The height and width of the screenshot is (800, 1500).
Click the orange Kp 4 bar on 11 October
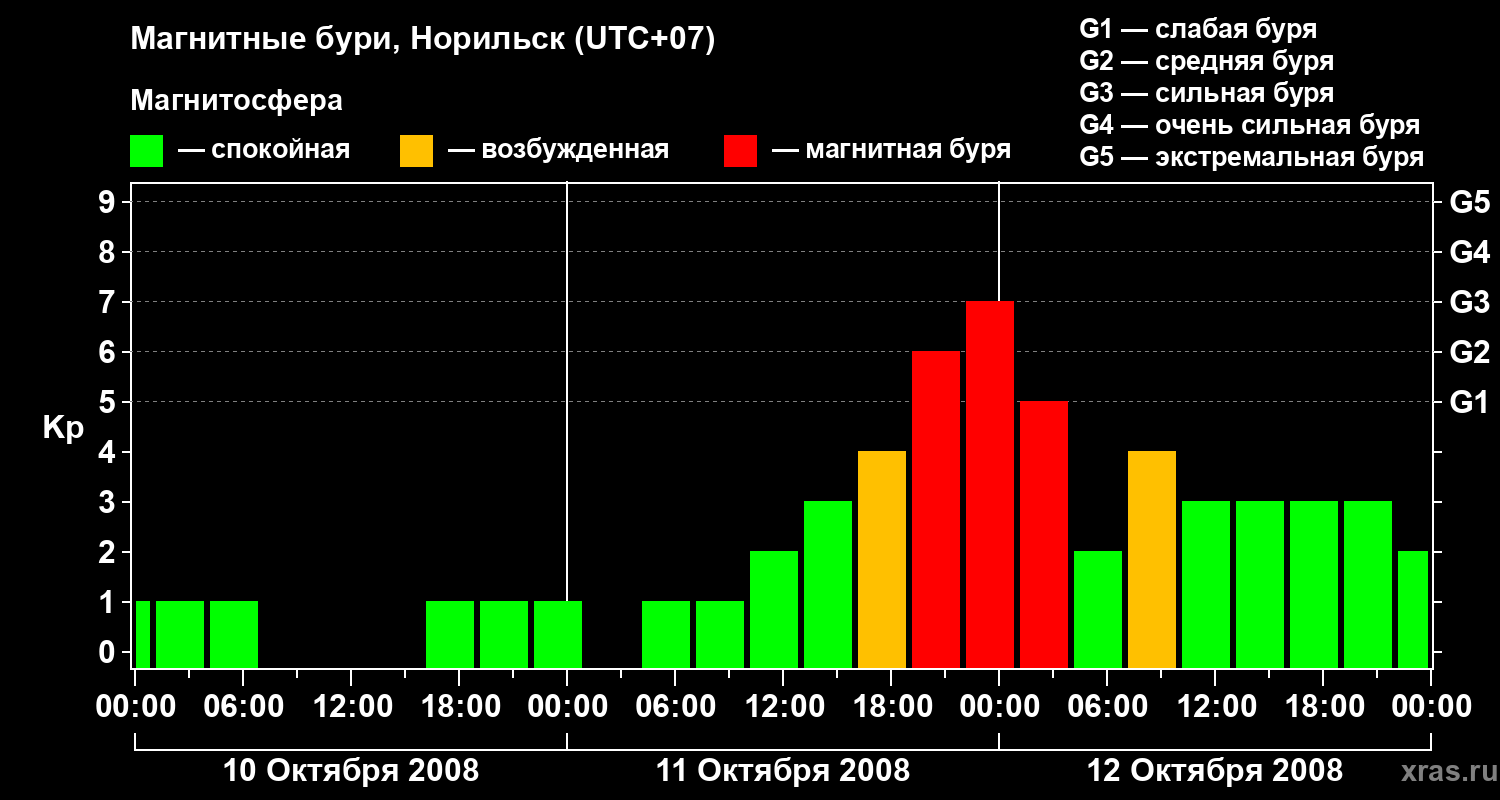(x=882, y=560)
